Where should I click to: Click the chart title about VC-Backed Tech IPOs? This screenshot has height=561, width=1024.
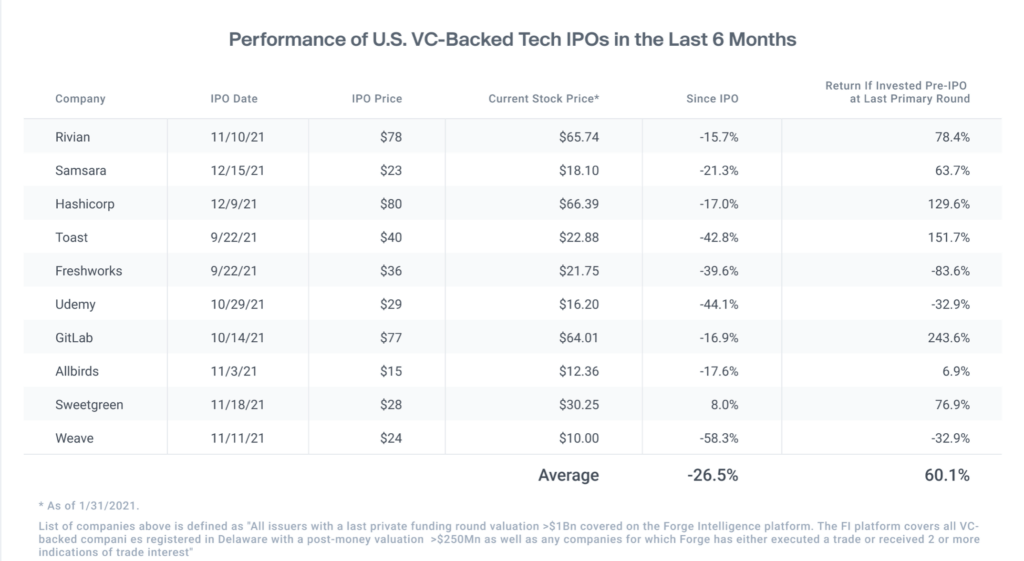(512, 39)
